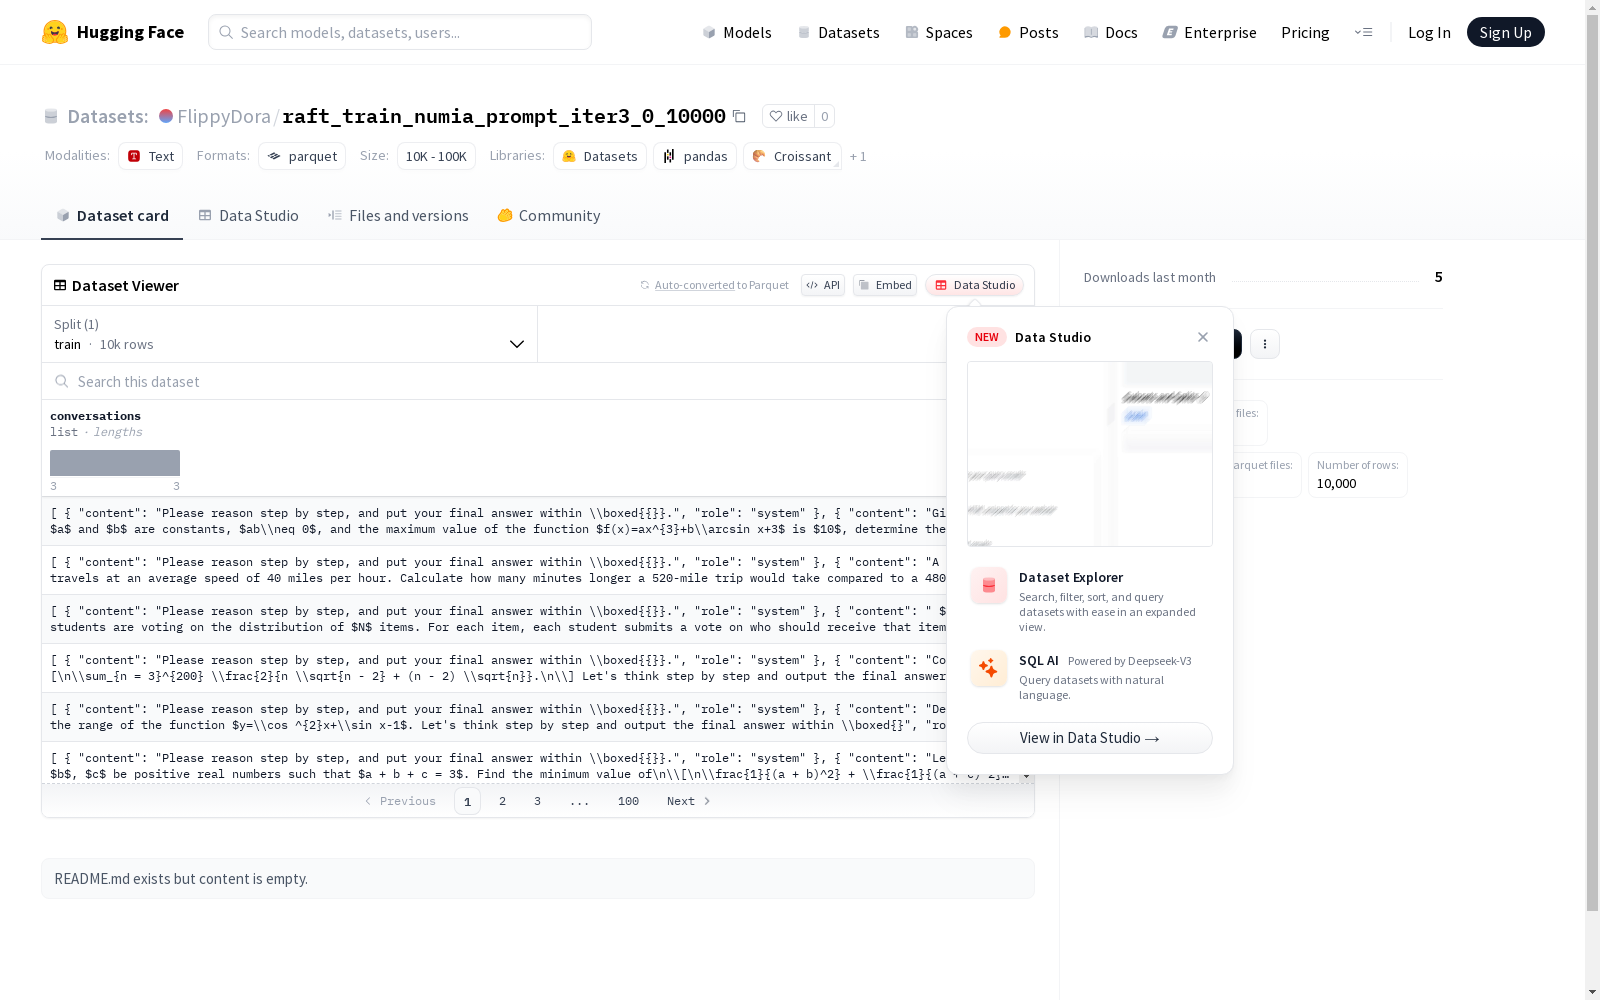Select the Text modality tag
Screen dimensions: 1600x1000
pos(151,156)
